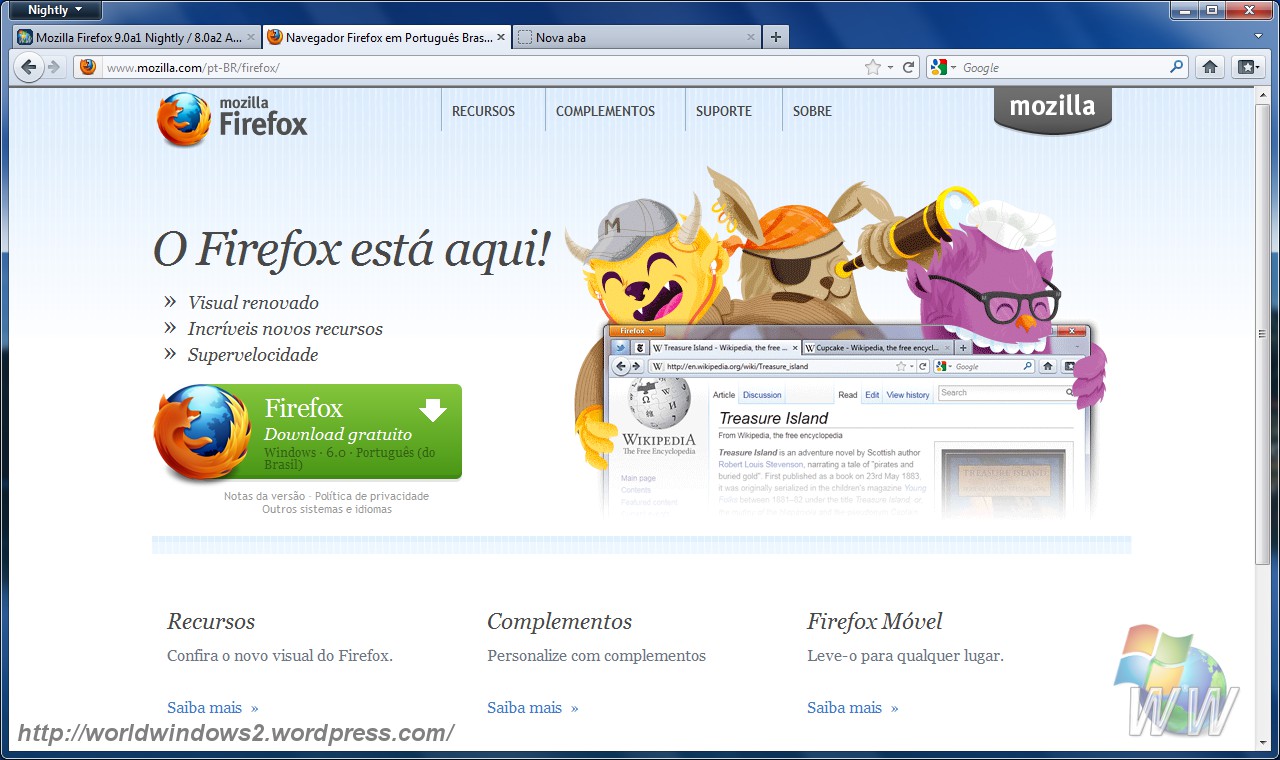
Task: Click the "Incríveis novos recursos" bullet text
Action: 285,328
